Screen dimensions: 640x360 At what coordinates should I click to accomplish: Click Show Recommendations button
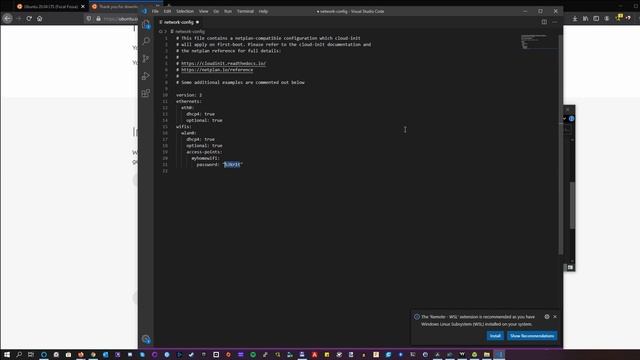(x=532, y=336)
